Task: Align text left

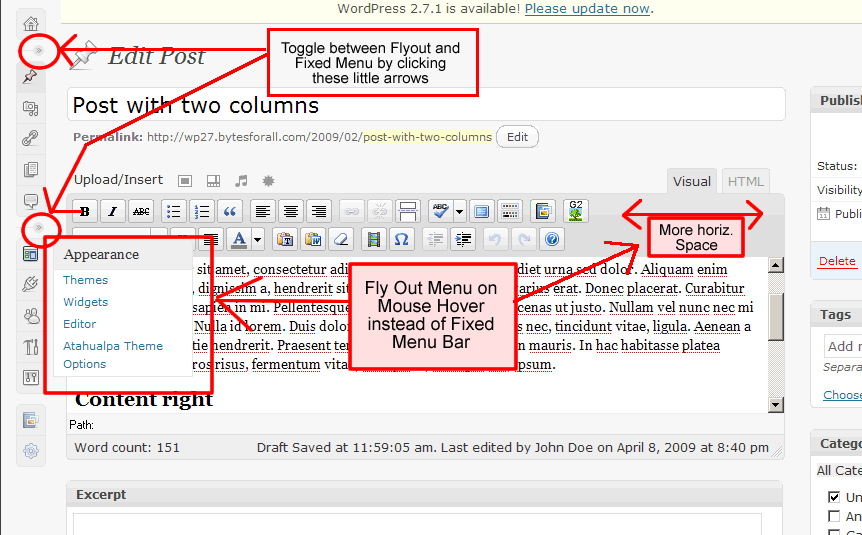Action: coord(263,211)
